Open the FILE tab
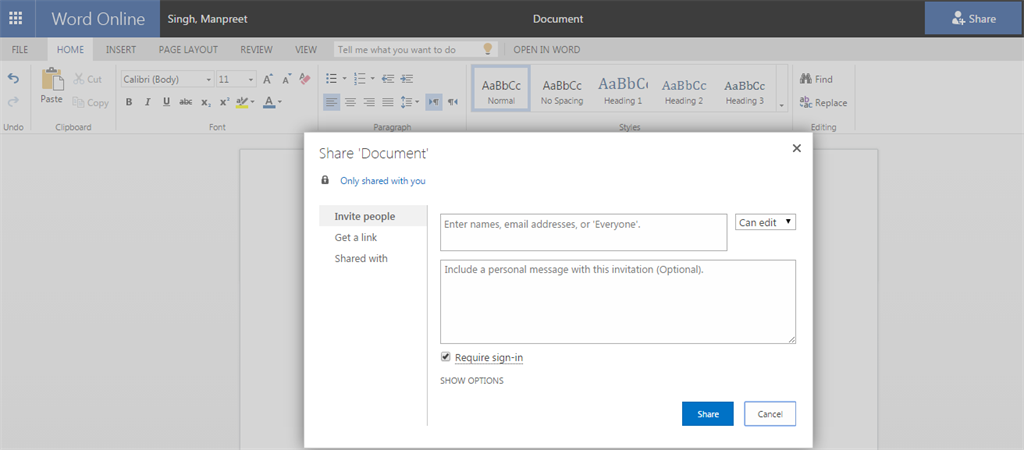The width and height of the screenshot is (1024, 450). pyautogui.click(x=20, y=50)
